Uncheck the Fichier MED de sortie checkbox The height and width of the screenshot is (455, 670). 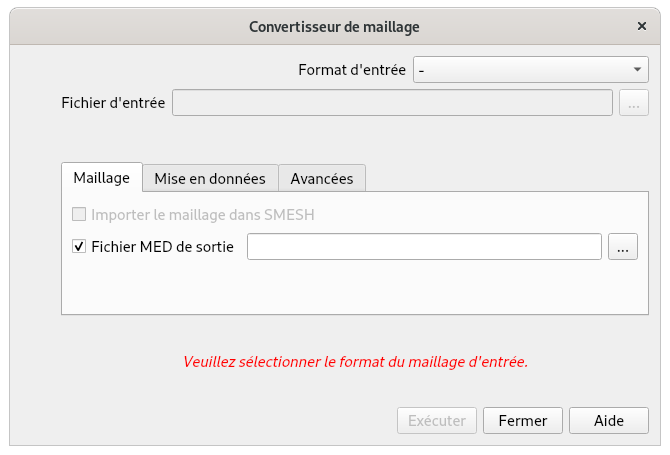point(79,246)
